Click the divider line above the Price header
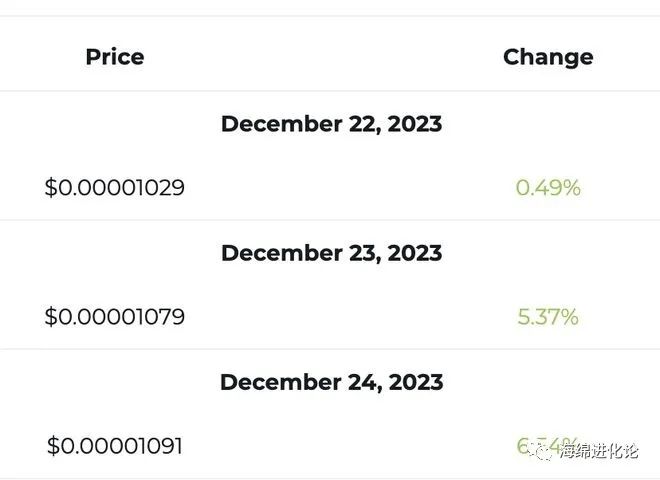The image size is (660, 480). pos(330,16)
